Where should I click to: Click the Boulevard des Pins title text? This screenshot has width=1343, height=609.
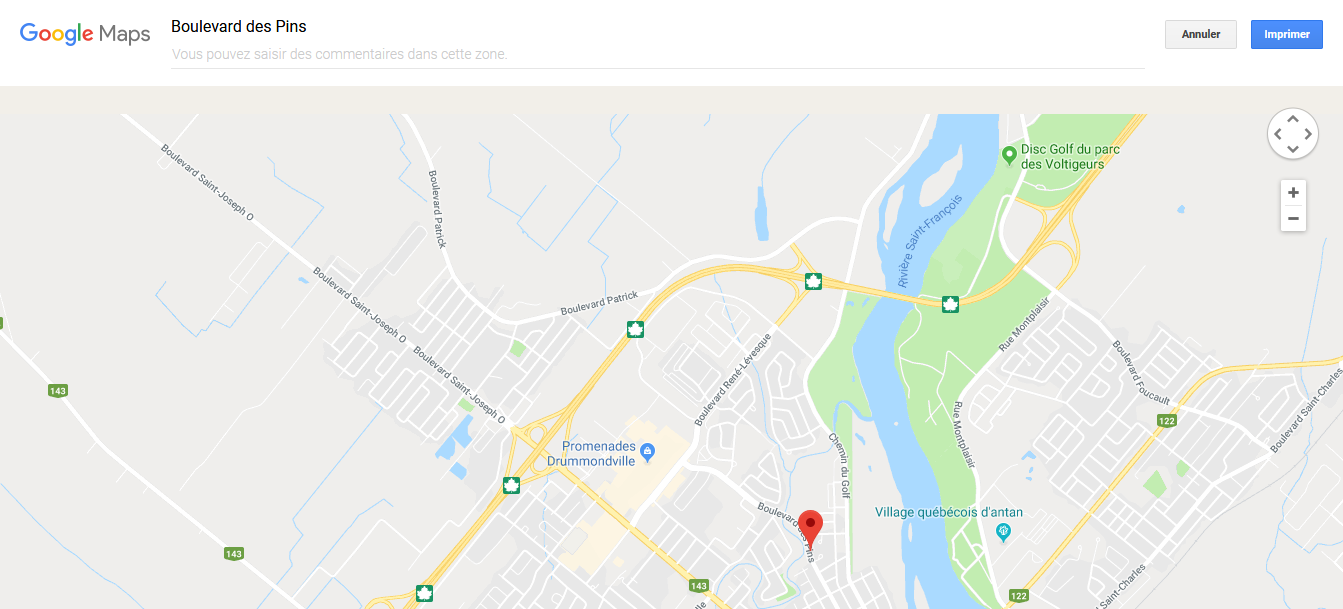[x=239, y=27]
